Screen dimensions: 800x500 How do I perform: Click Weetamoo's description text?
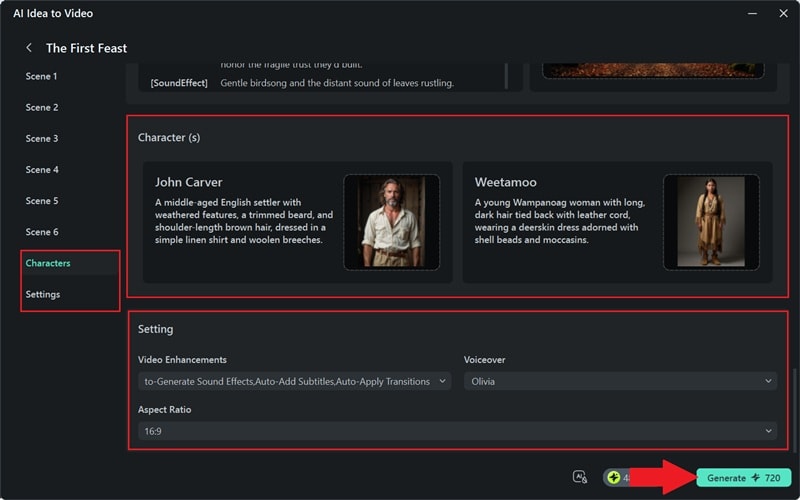[560, 221]
